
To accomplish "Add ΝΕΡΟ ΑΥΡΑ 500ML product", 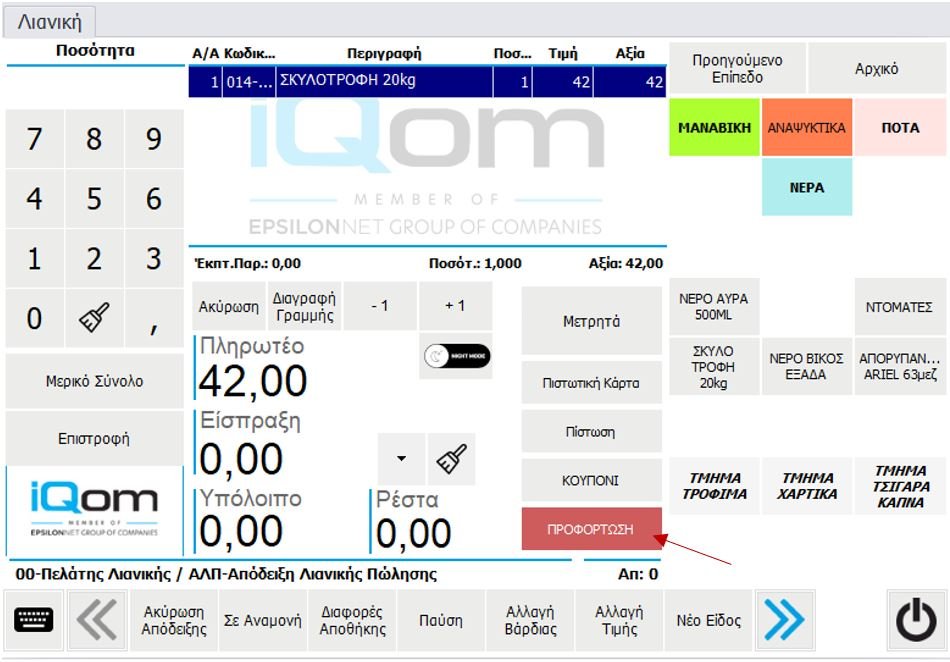I will pyautogui.click(x=713, y=307).
